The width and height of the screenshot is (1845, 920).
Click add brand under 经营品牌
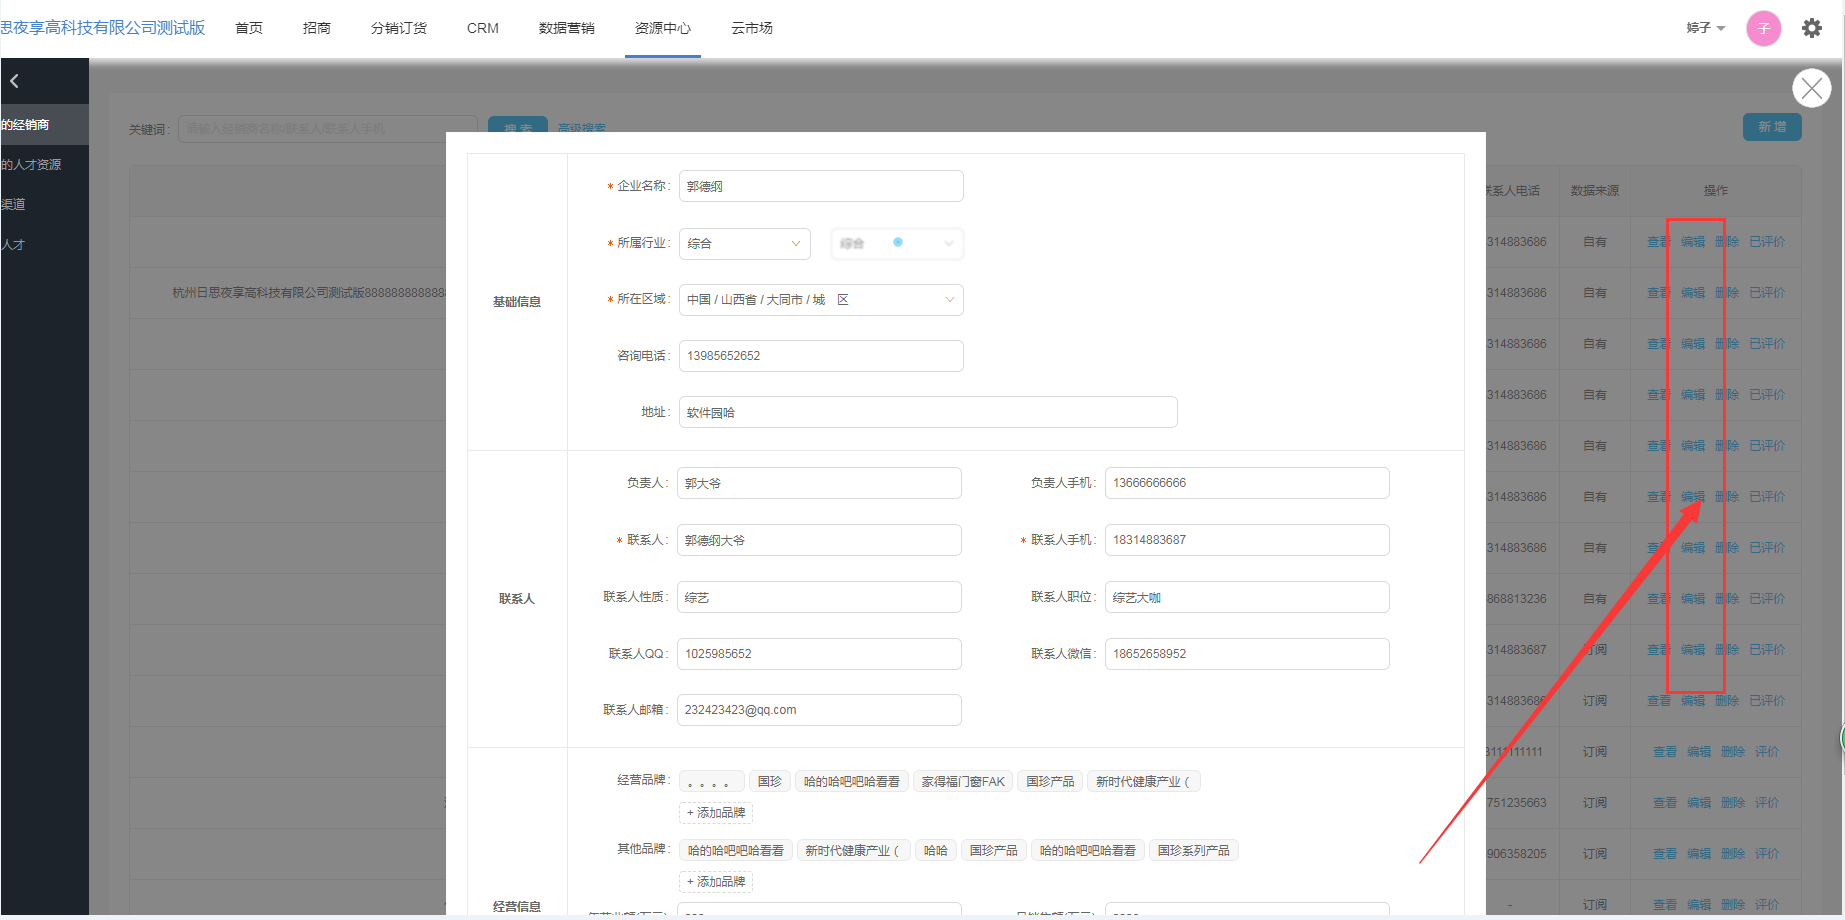pyautogui.click(x=716, y=813)
